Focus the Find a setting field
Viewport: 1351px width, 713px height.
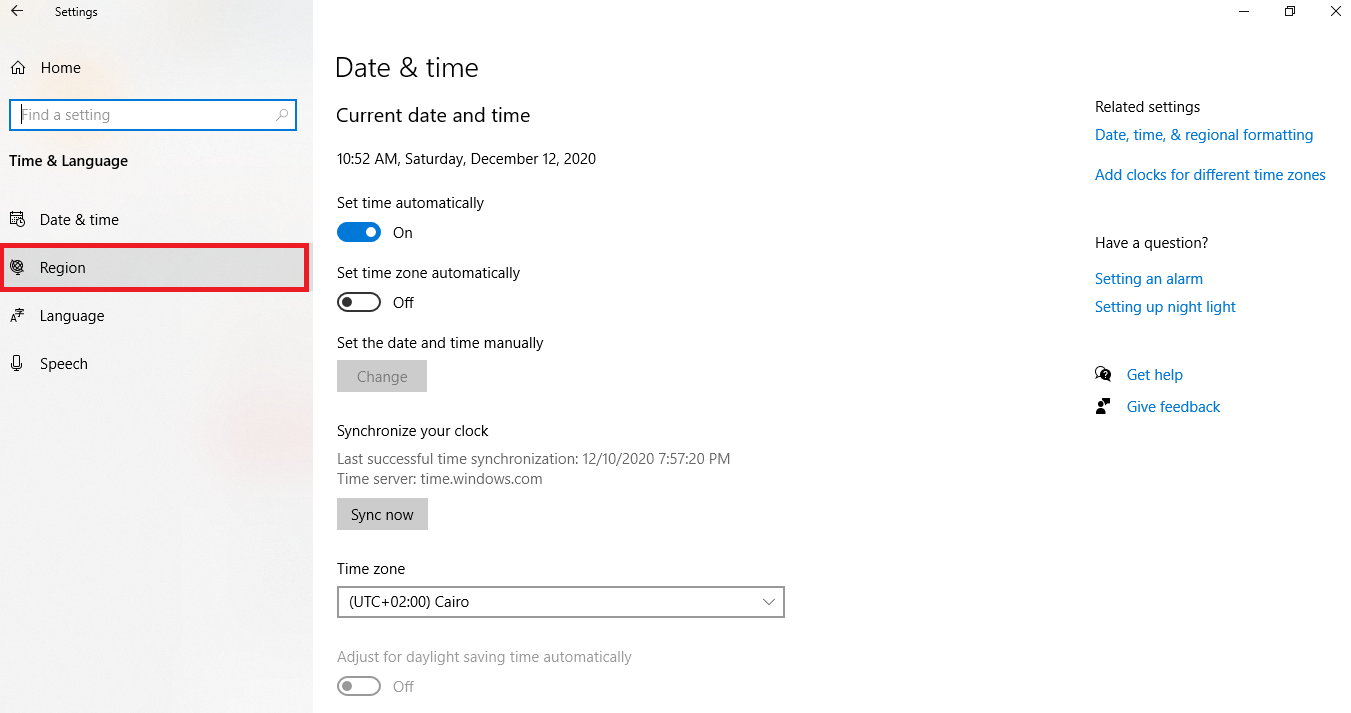[153, 115]
